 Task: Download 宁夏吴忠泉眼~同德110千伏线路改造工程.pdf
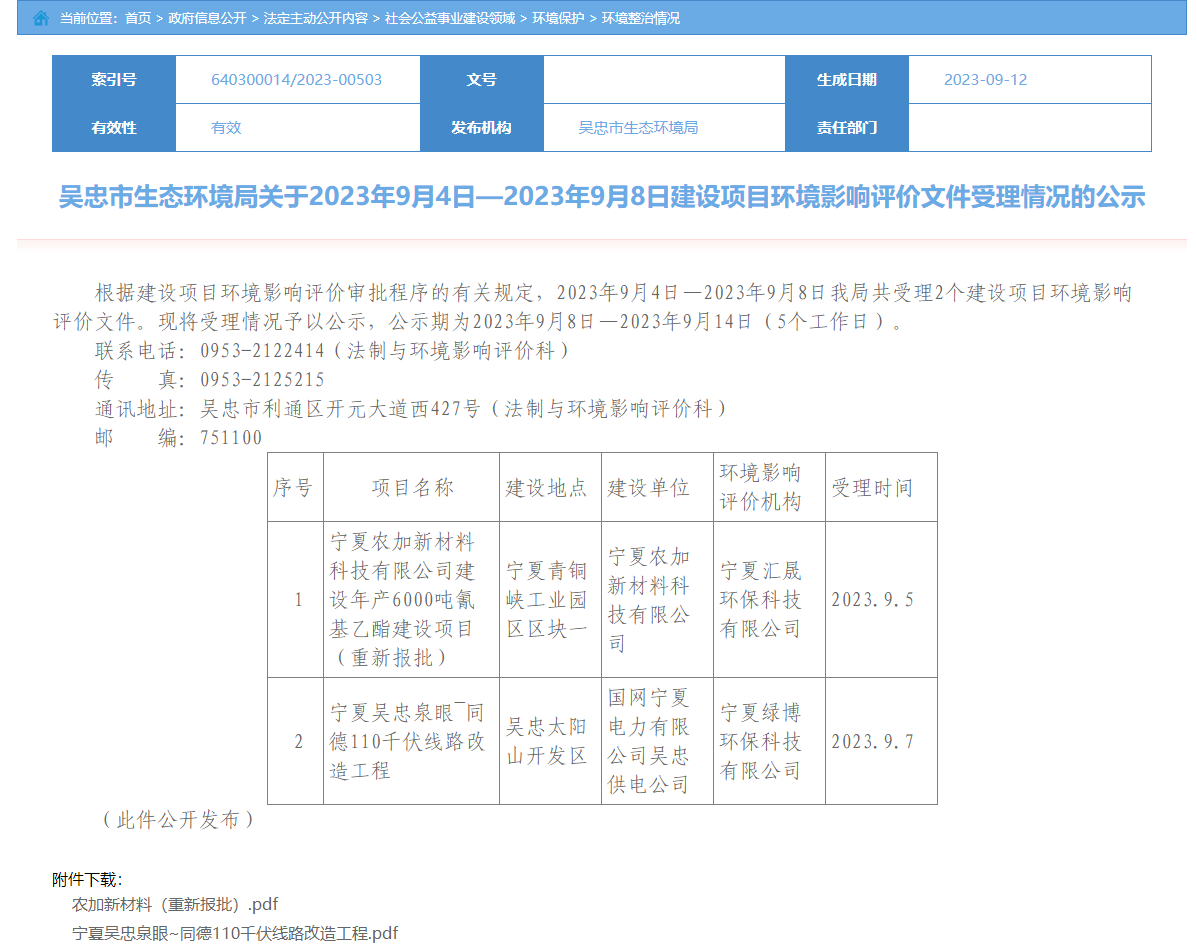(x=235, y=933)
